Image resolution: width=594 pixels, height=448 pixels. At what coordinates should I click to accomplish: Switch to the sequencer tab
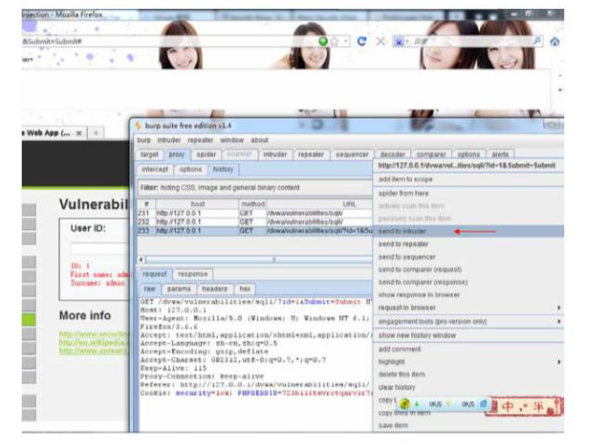[352, 155]
